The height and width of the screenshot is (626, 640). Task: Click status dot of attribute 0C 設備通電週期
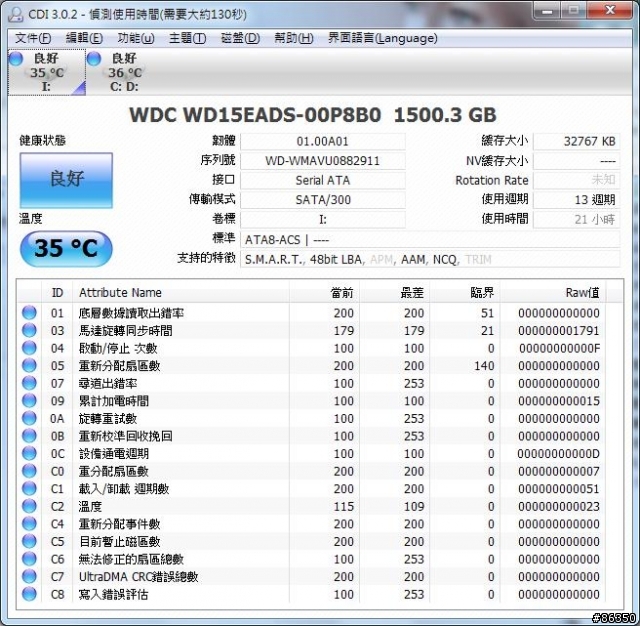click(x=29, y=453)
